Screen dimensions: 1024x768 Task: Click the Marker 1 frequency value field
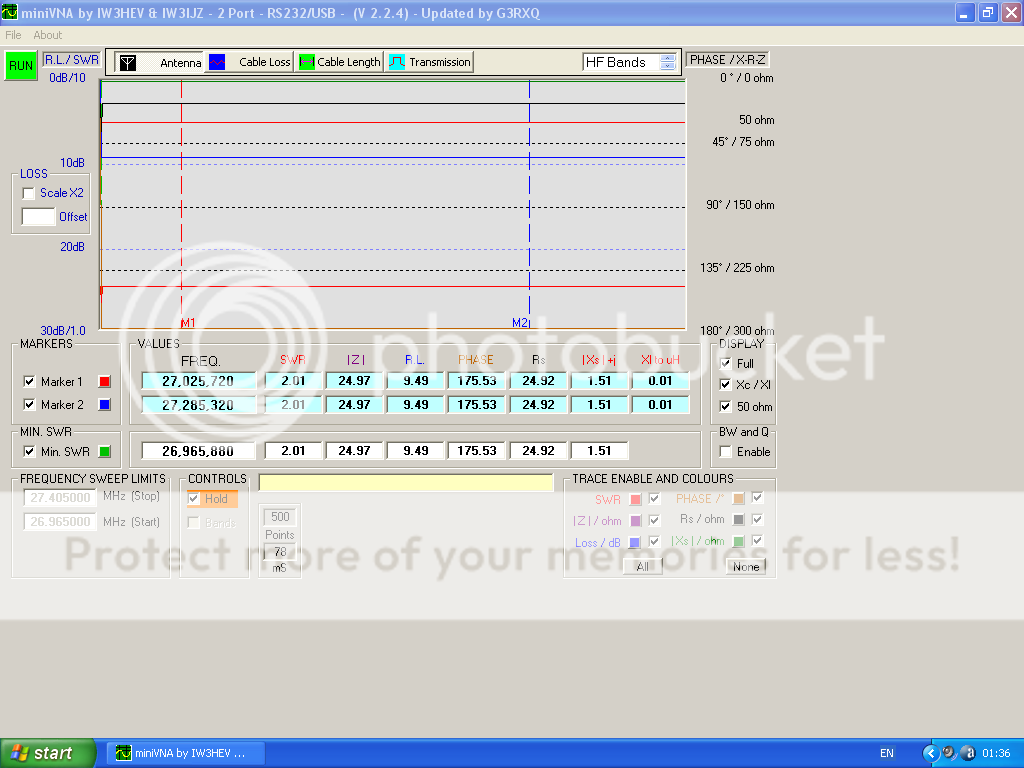point(199,381)
